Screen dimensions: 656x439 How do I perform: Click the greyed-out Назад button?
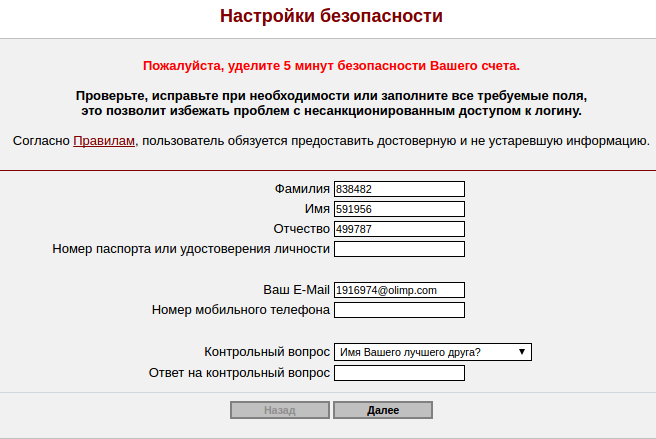[280, 410]
